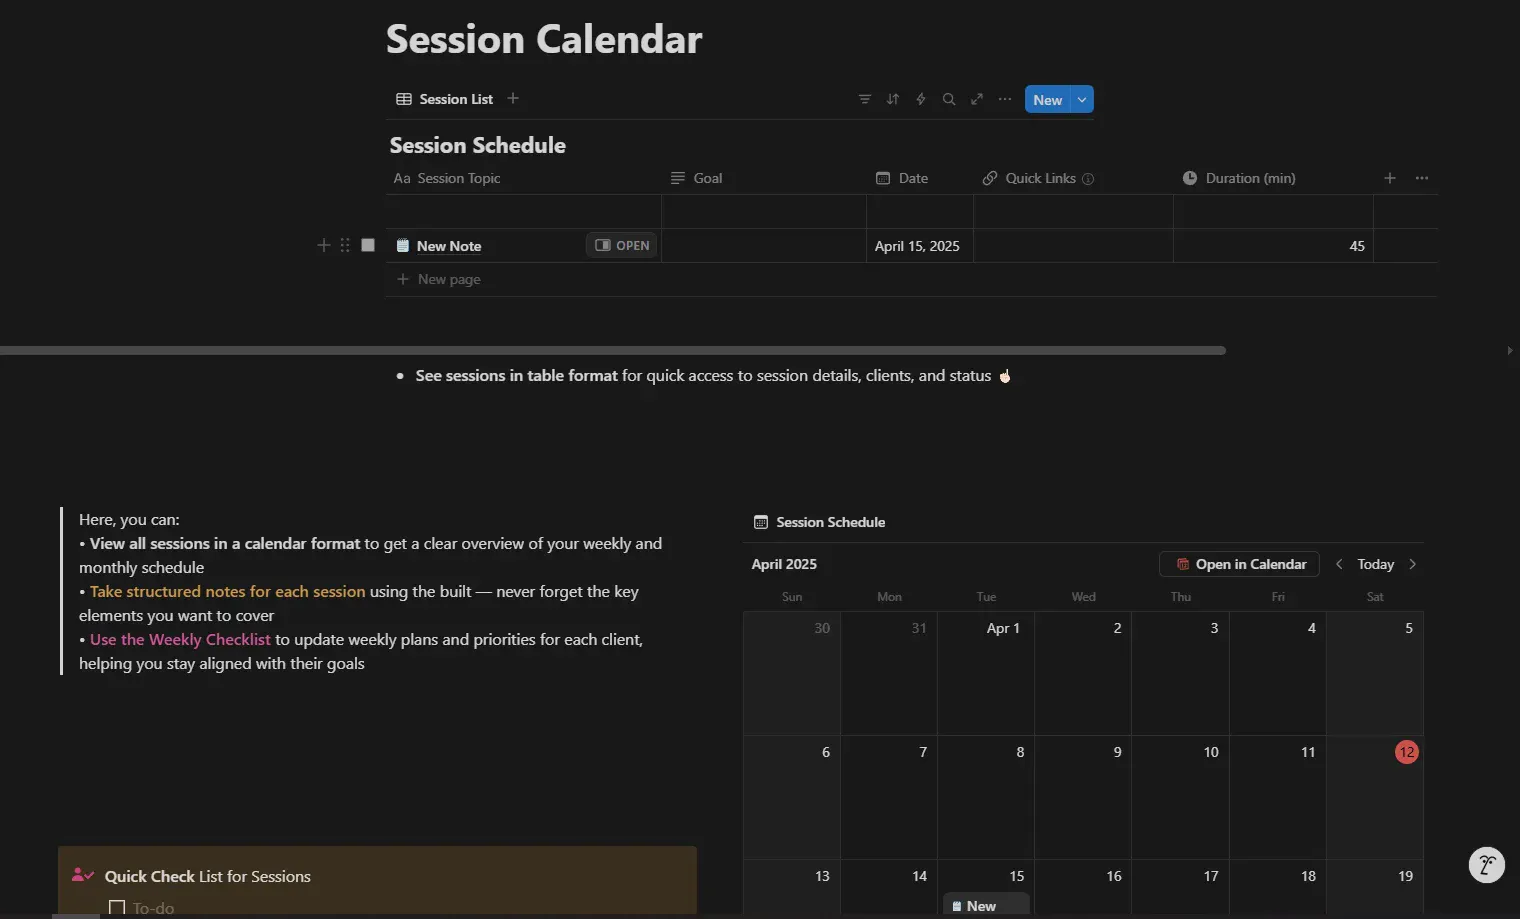Image resolution: width=1520 pixels, height=919 pixels.
Task: Select day 13 in the calendar
Action: coord(792,888)
